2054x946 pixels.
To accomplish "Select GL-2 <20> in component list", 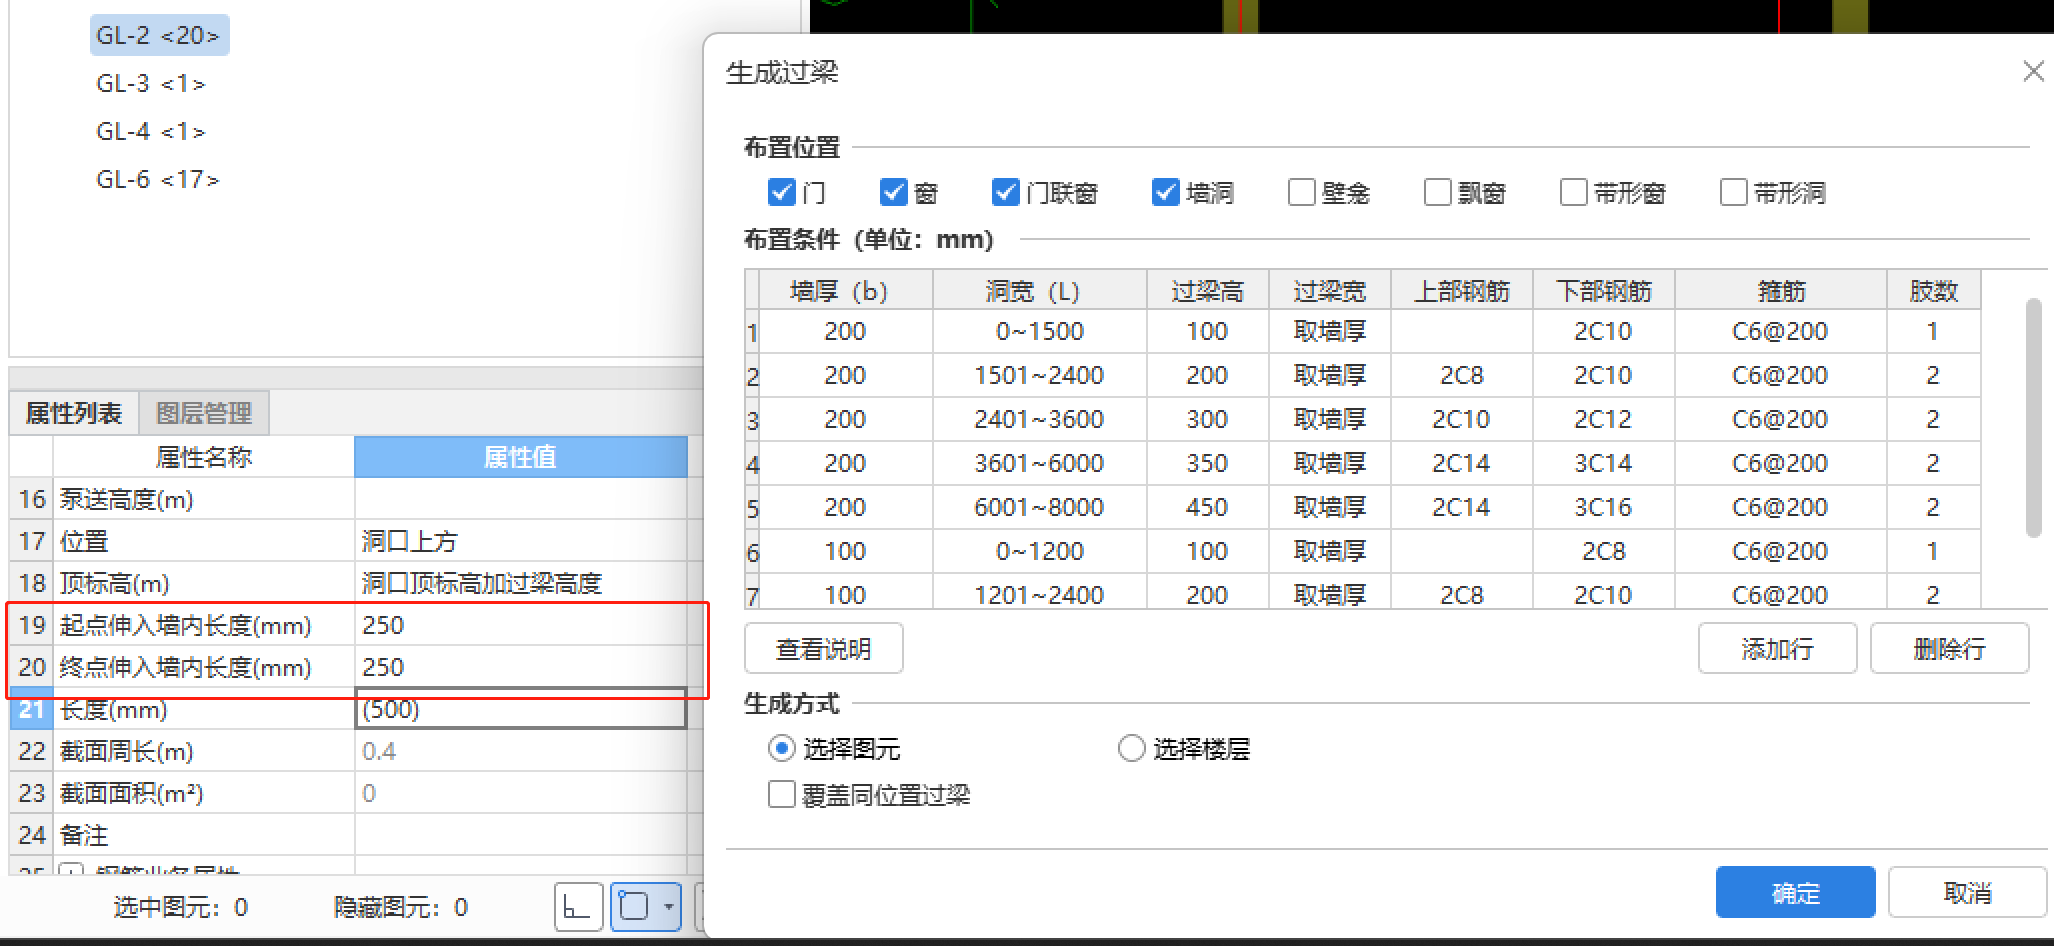I will tap(158, 35).
